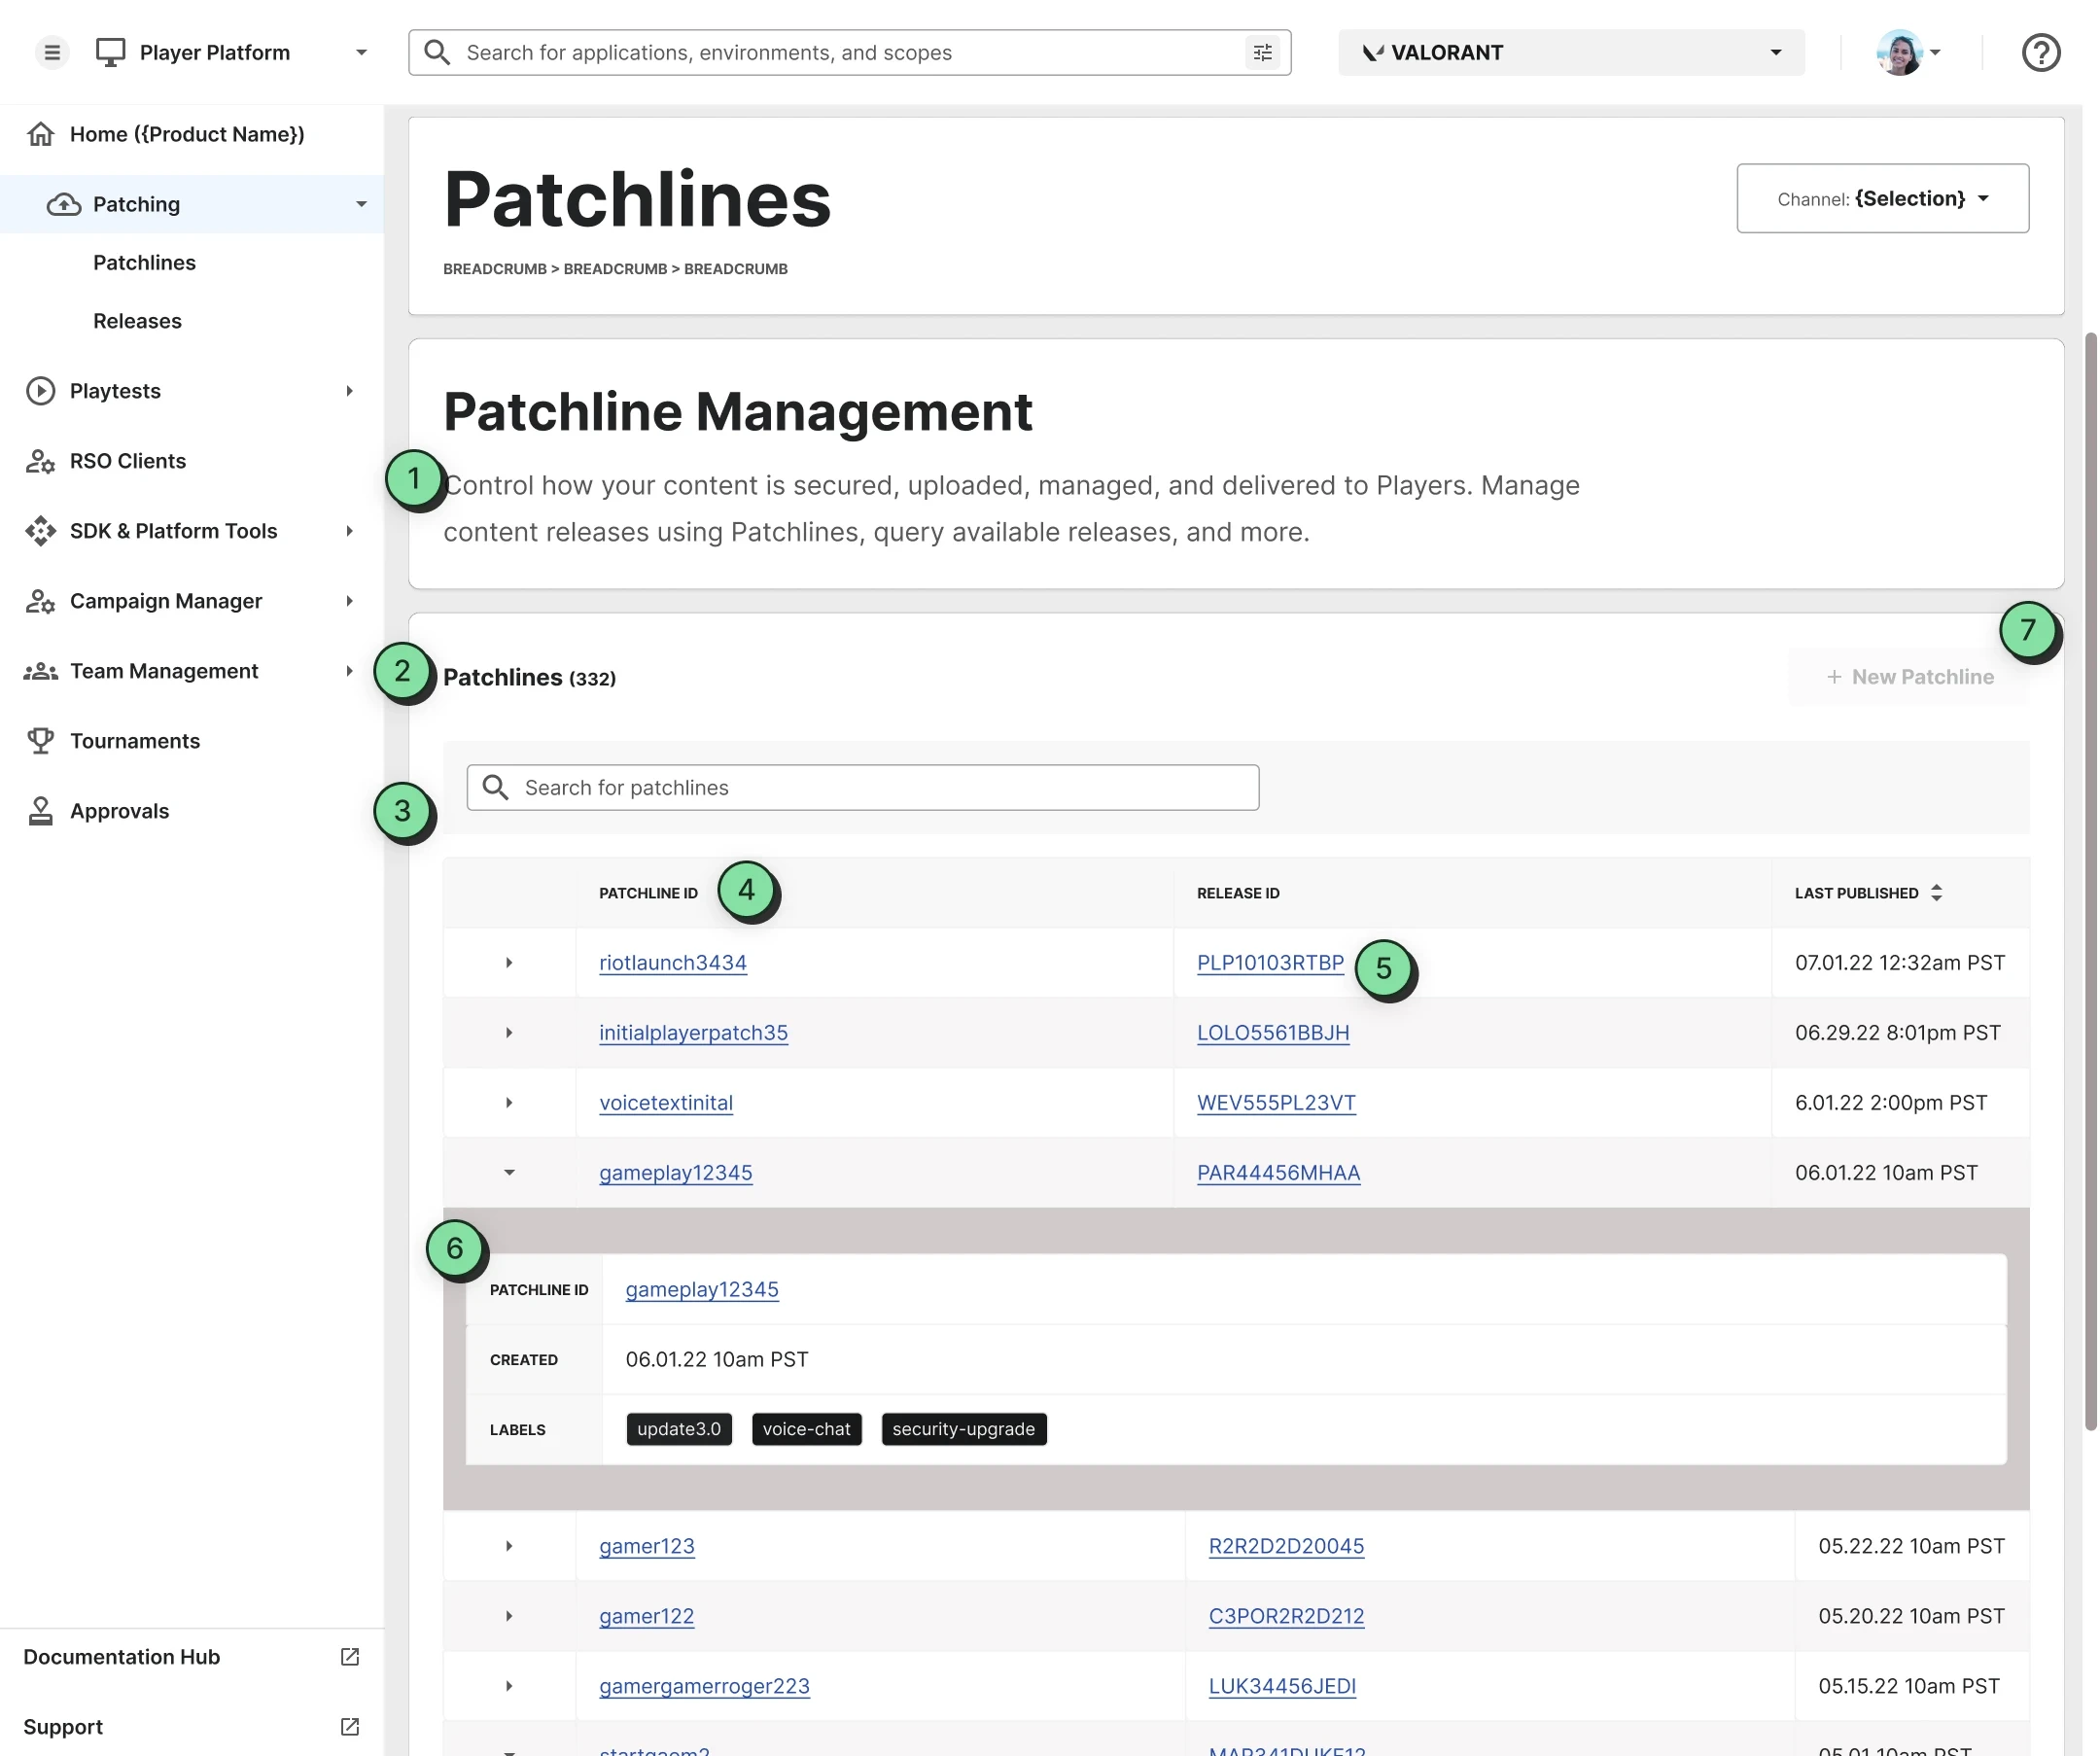
Task: Expand the riotlaunch3434 row
Action: 509,962
